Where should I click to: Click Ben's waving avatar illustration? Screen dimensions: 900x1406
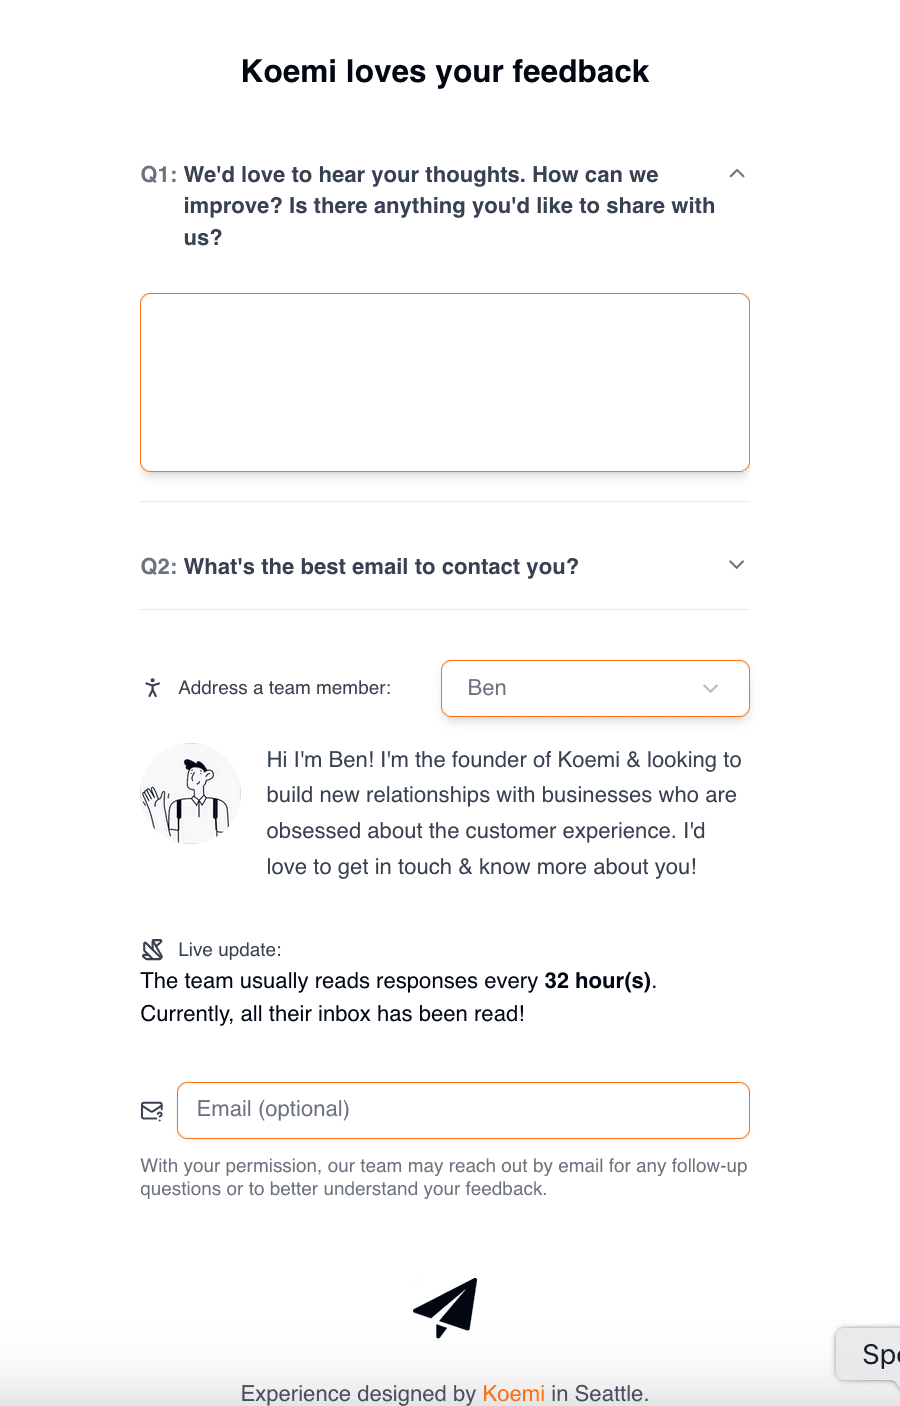[x=190, y=792]
